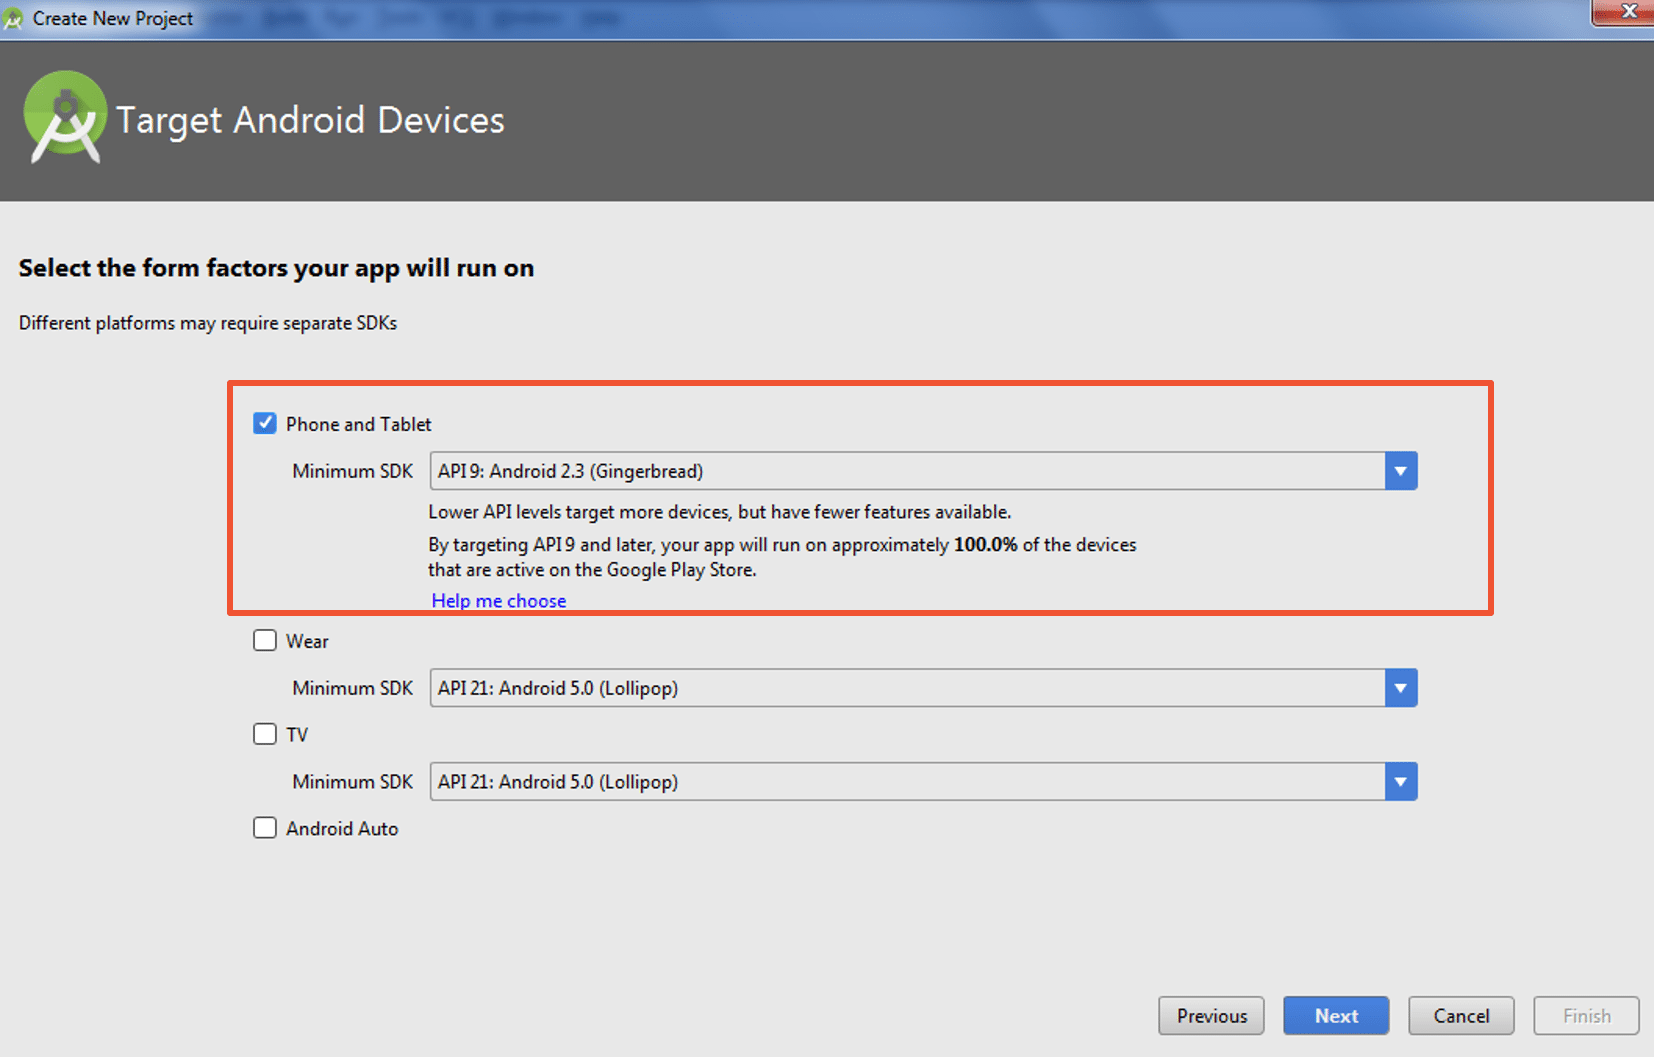Enable the Wear form factor
This screenshot has width=1654, height=1057.
tap(264, 640)
